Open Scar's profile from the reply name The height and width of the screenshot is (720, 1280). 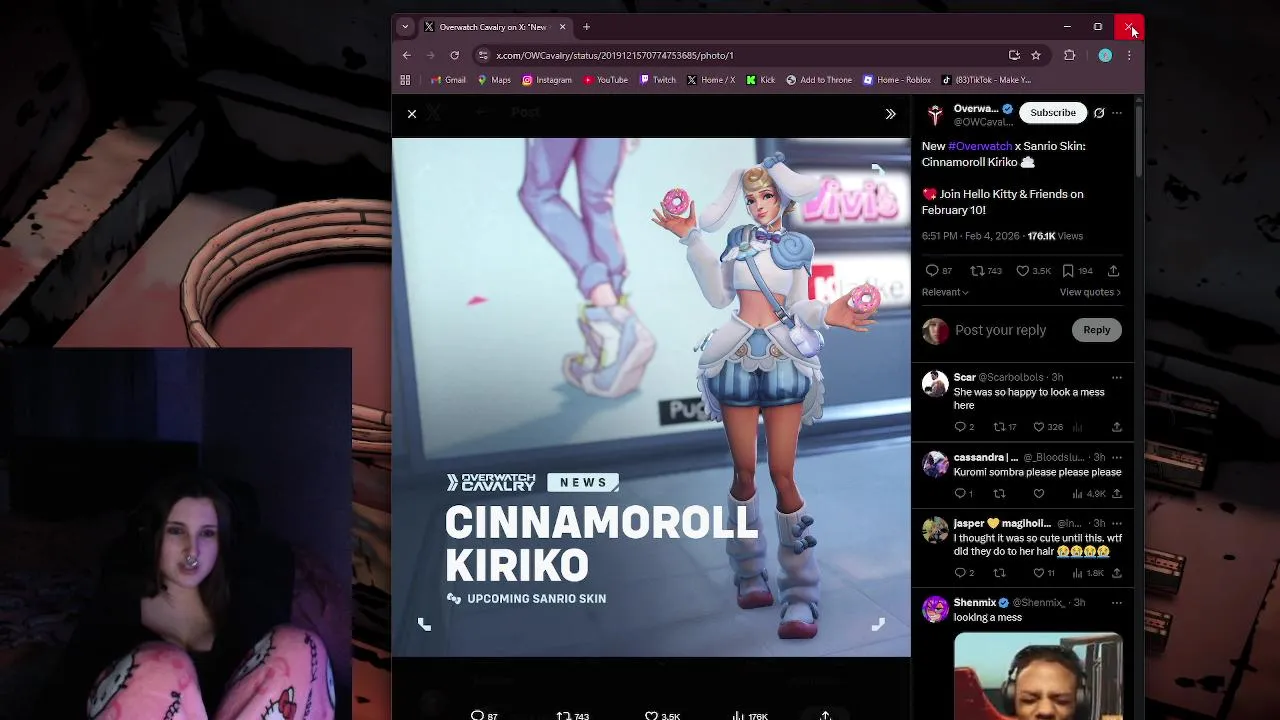pyautogui.click(x=964, y=377)
